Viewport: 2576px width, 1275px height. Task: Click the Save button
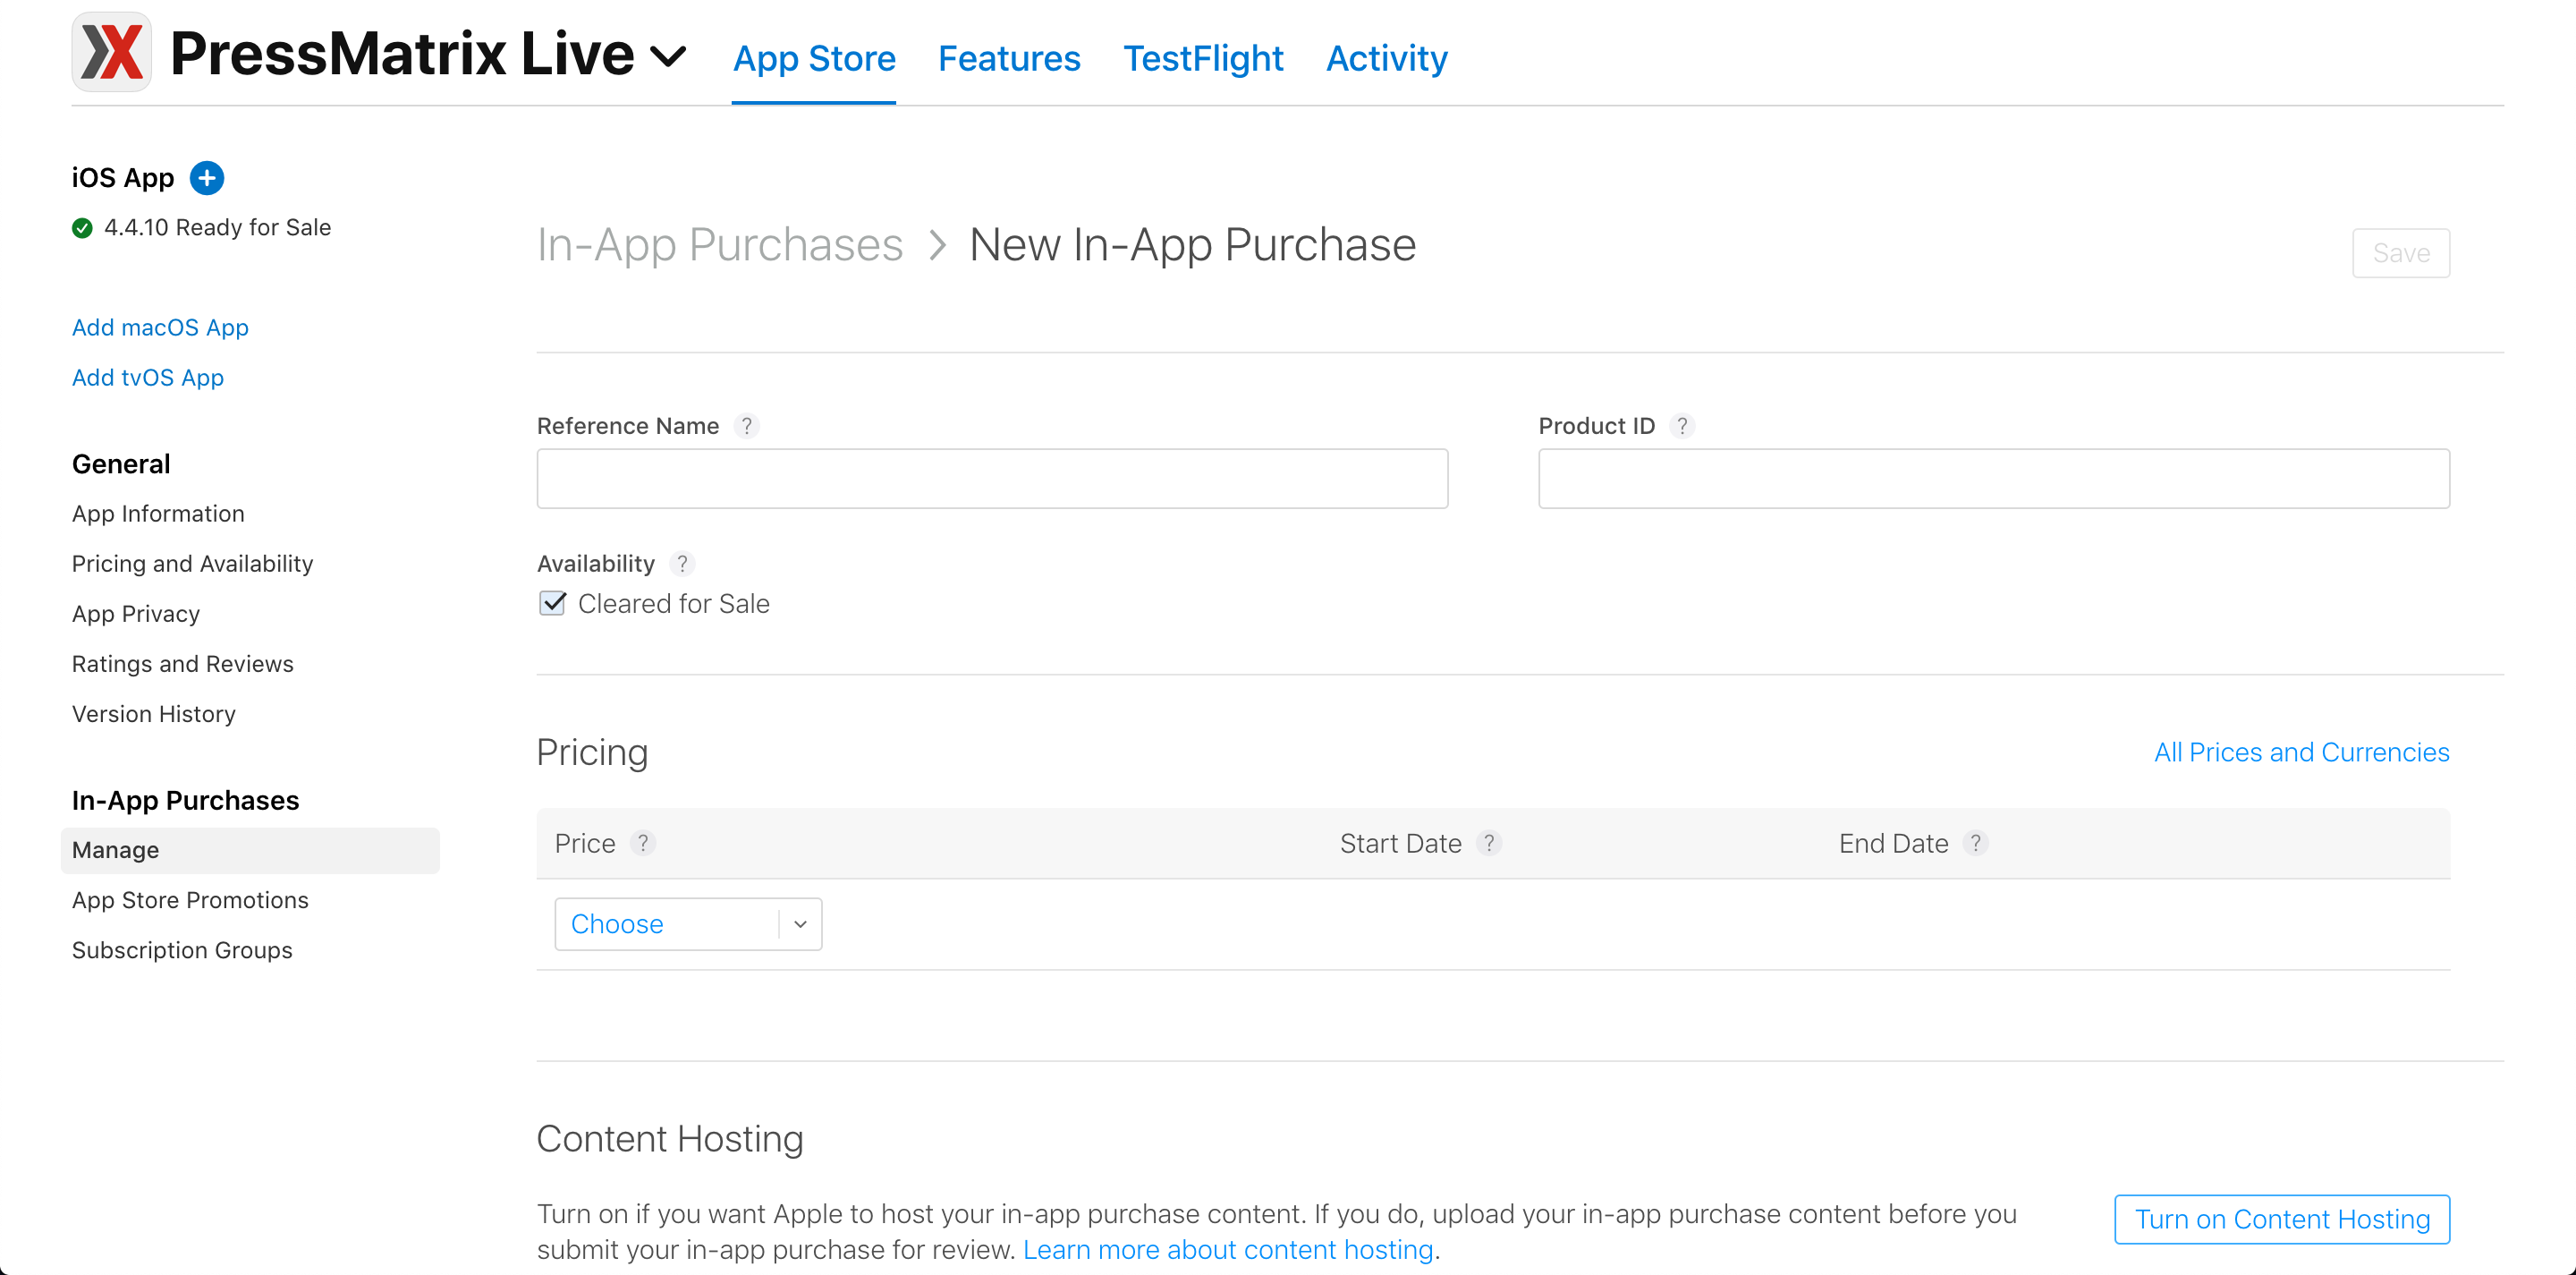tap(2401, 253)
